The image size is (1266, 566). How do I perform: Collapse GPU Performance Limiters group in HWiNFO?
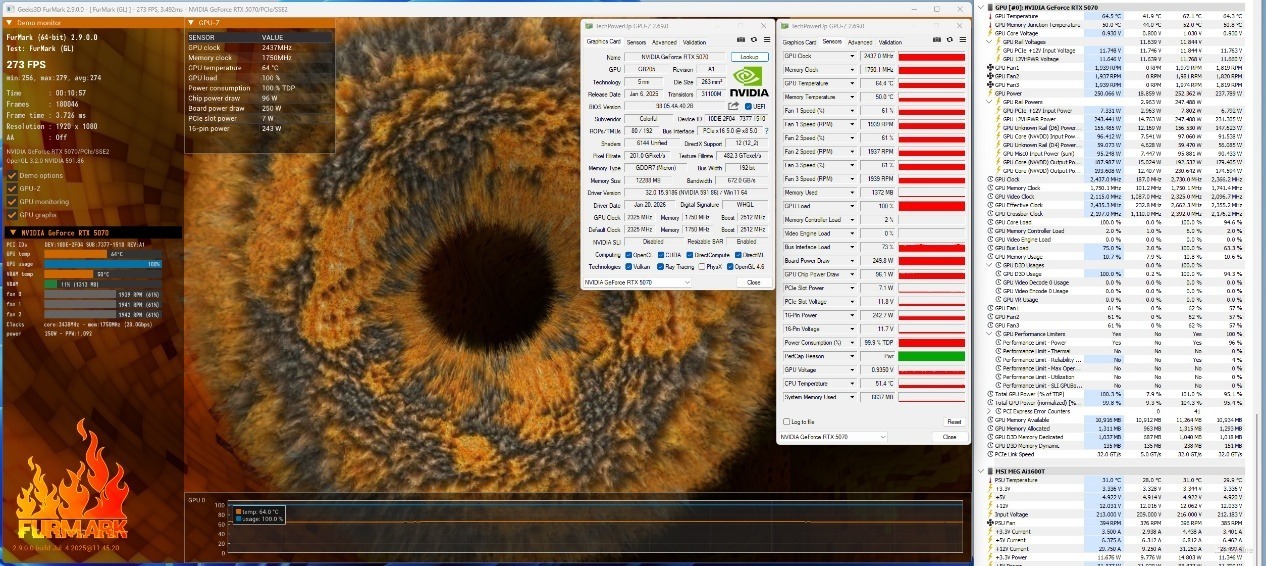990,334
